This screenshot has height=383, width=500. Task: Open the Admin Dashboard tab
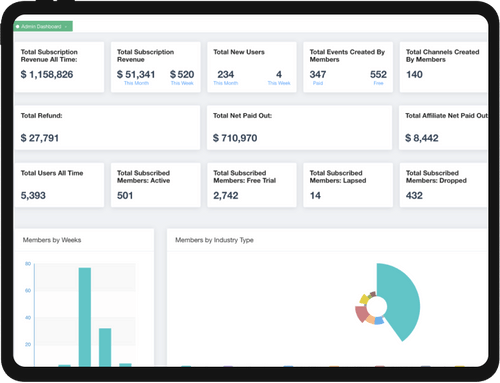coord(43,26)
